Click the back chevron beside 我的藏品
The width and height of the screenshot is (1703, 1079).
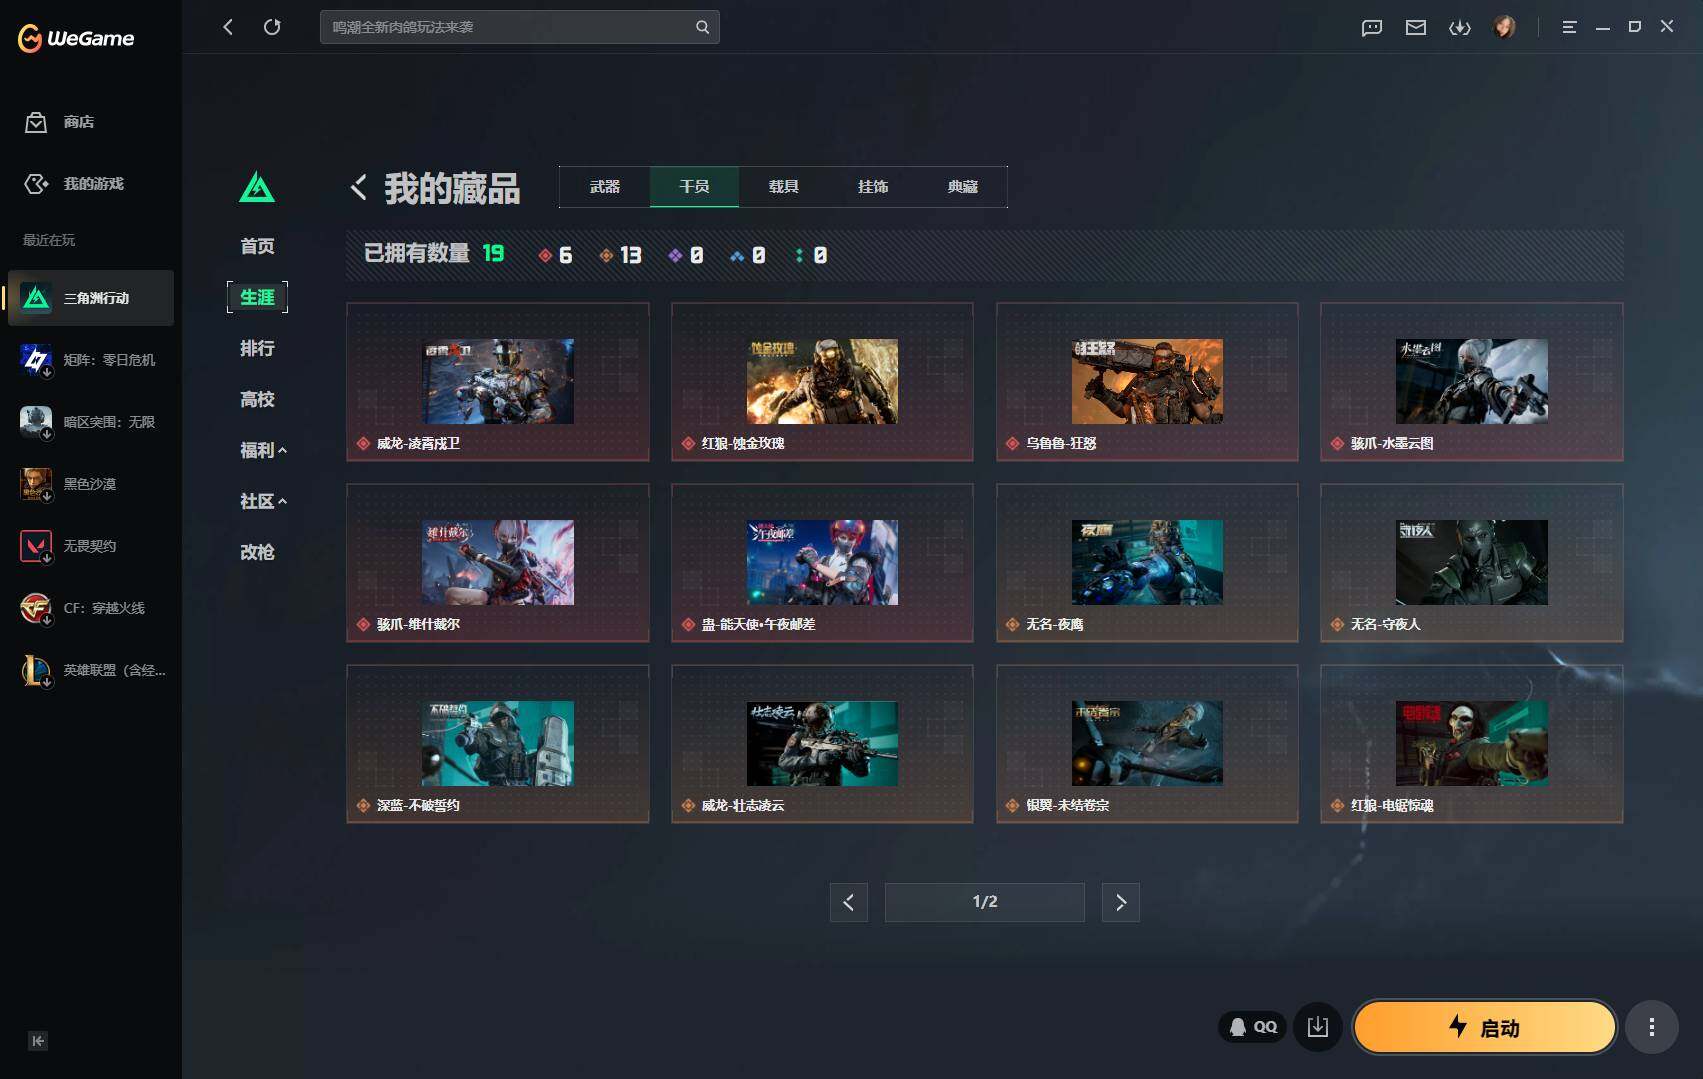pyautogui.click(x=359, y=187)
